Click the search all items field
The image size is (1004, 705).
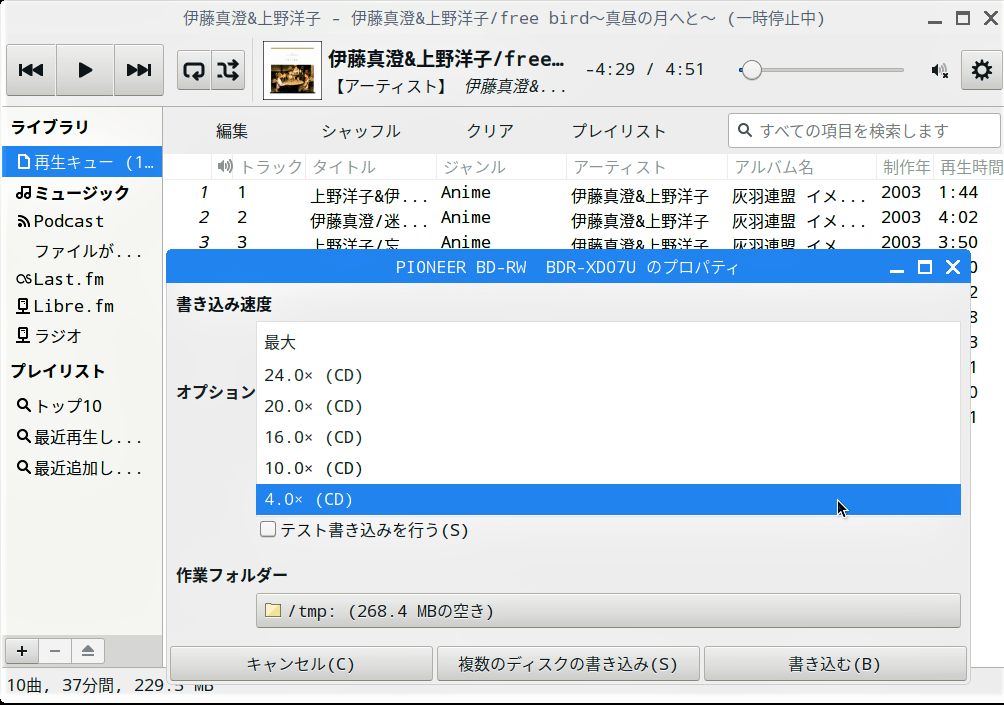point(865,131)
